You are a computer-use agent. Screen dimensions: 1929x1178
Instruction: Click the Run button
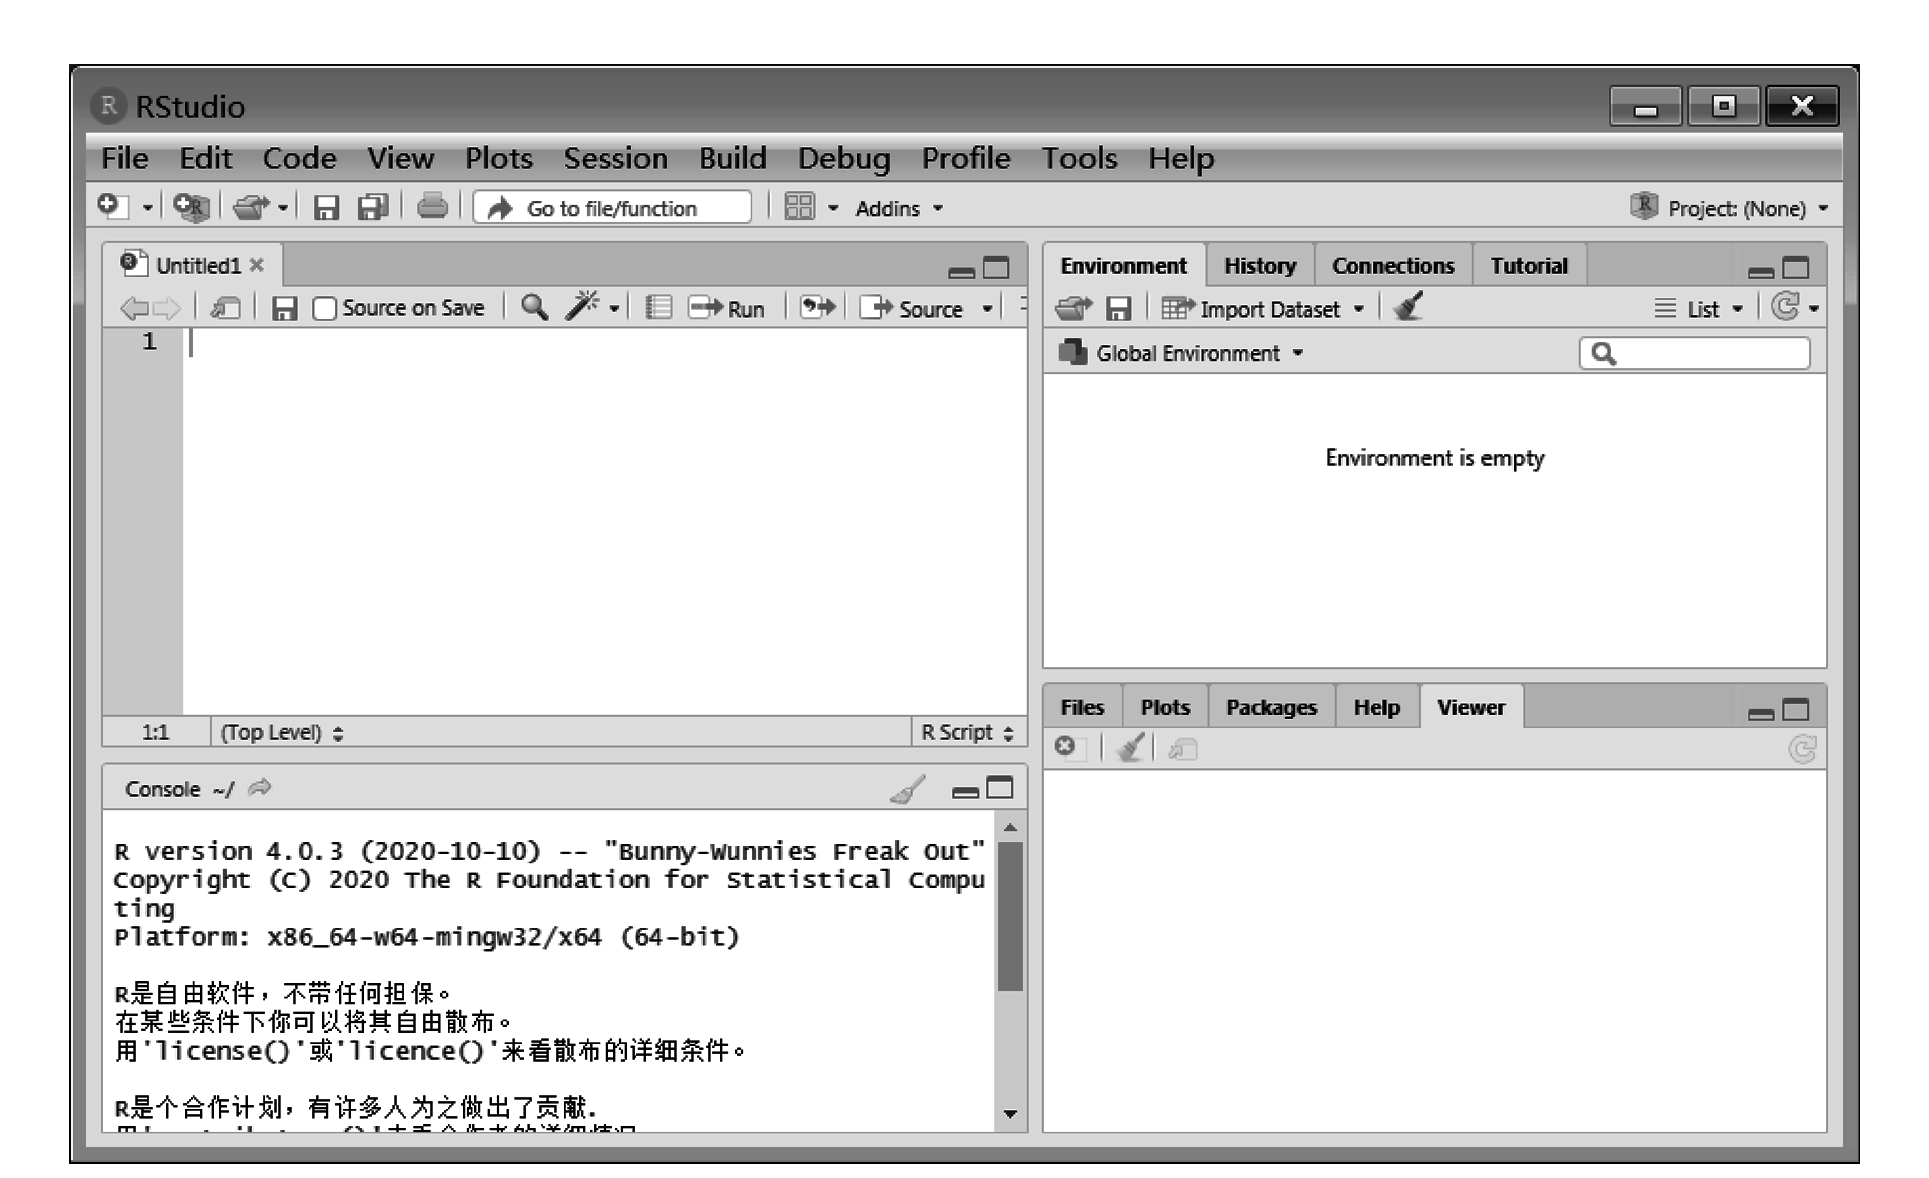[727, 309]
